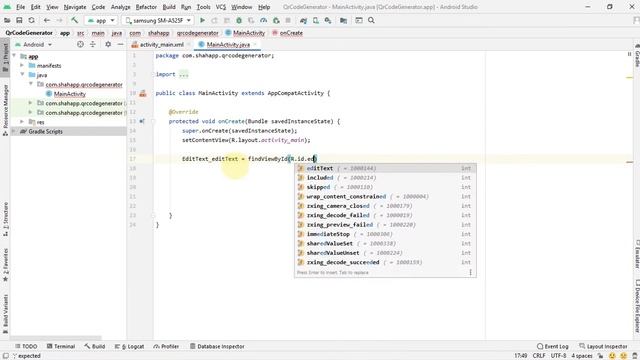
Task: Expand the manifests folder
Action: (22, 65)
